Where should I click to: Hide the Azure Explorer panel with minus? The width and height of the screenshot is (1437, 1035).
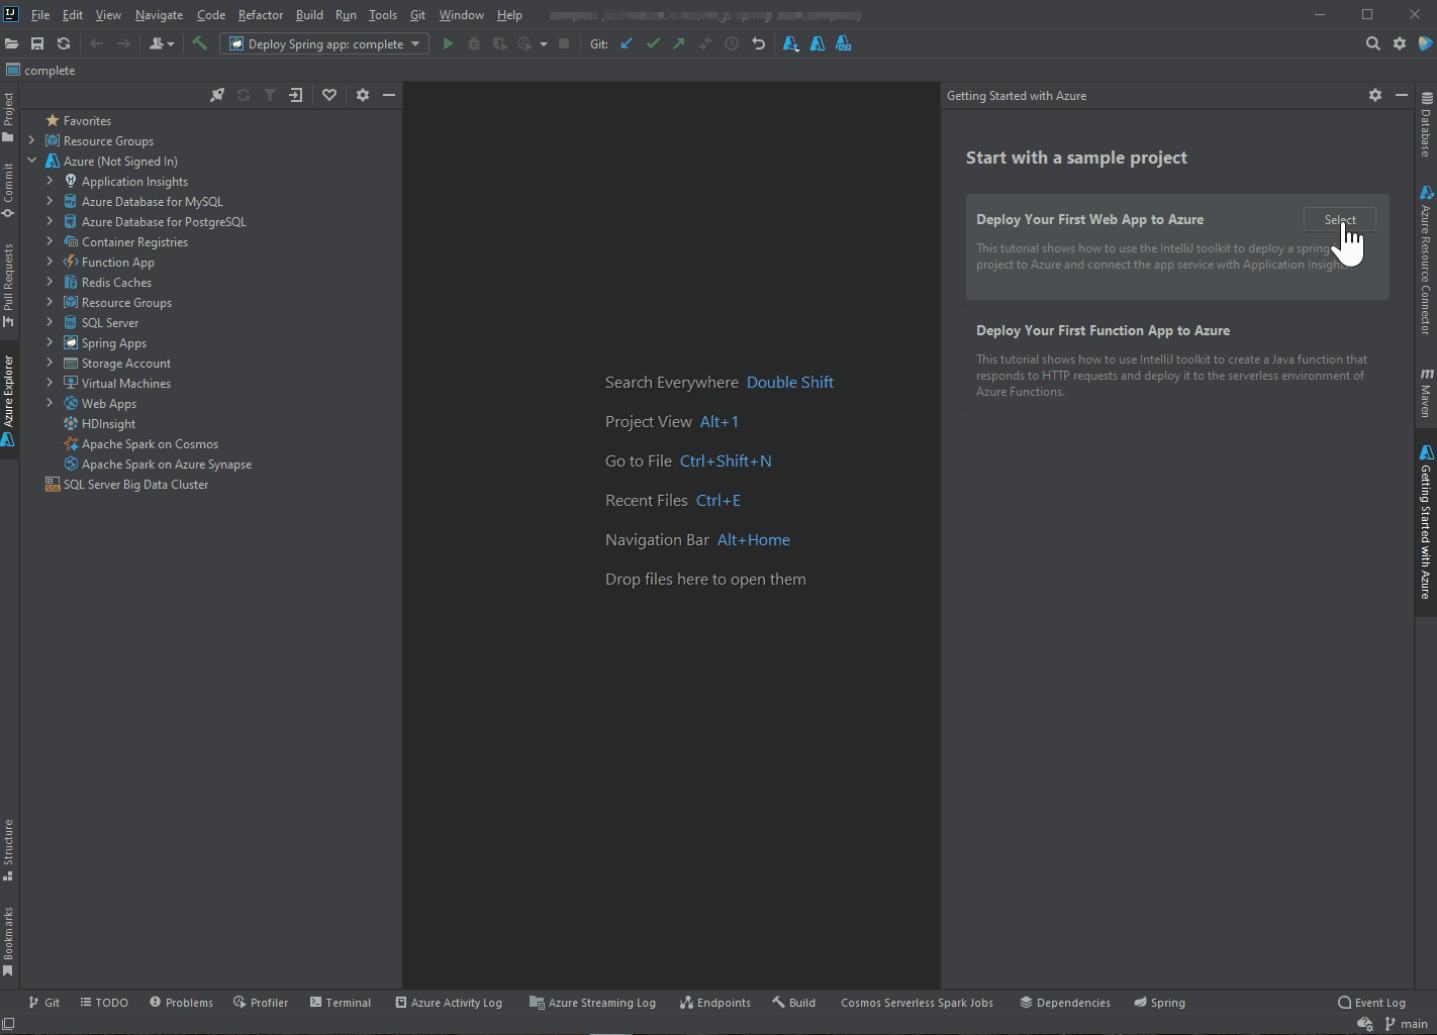[x=389, y=95]
